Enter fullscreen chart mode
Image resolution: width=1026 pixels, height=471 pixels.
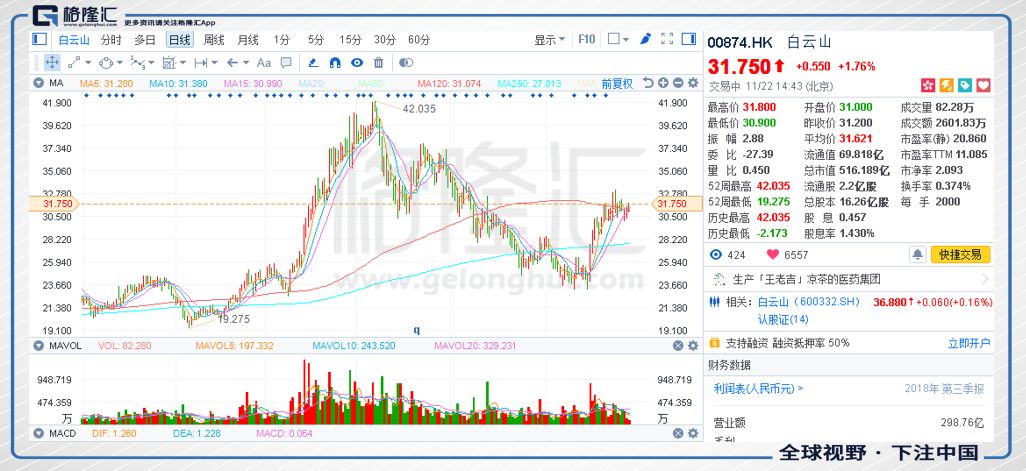(x=667, y=39)
